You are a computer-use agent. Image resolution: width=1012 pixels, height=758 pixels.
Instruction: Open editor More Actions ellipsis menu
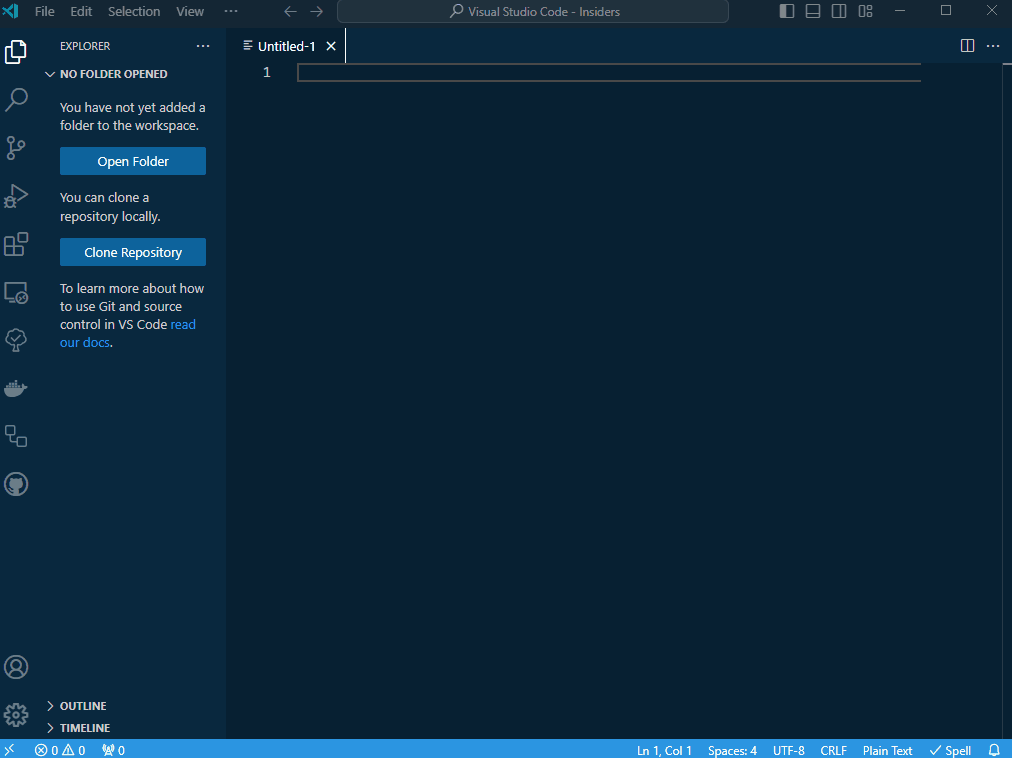993,46
